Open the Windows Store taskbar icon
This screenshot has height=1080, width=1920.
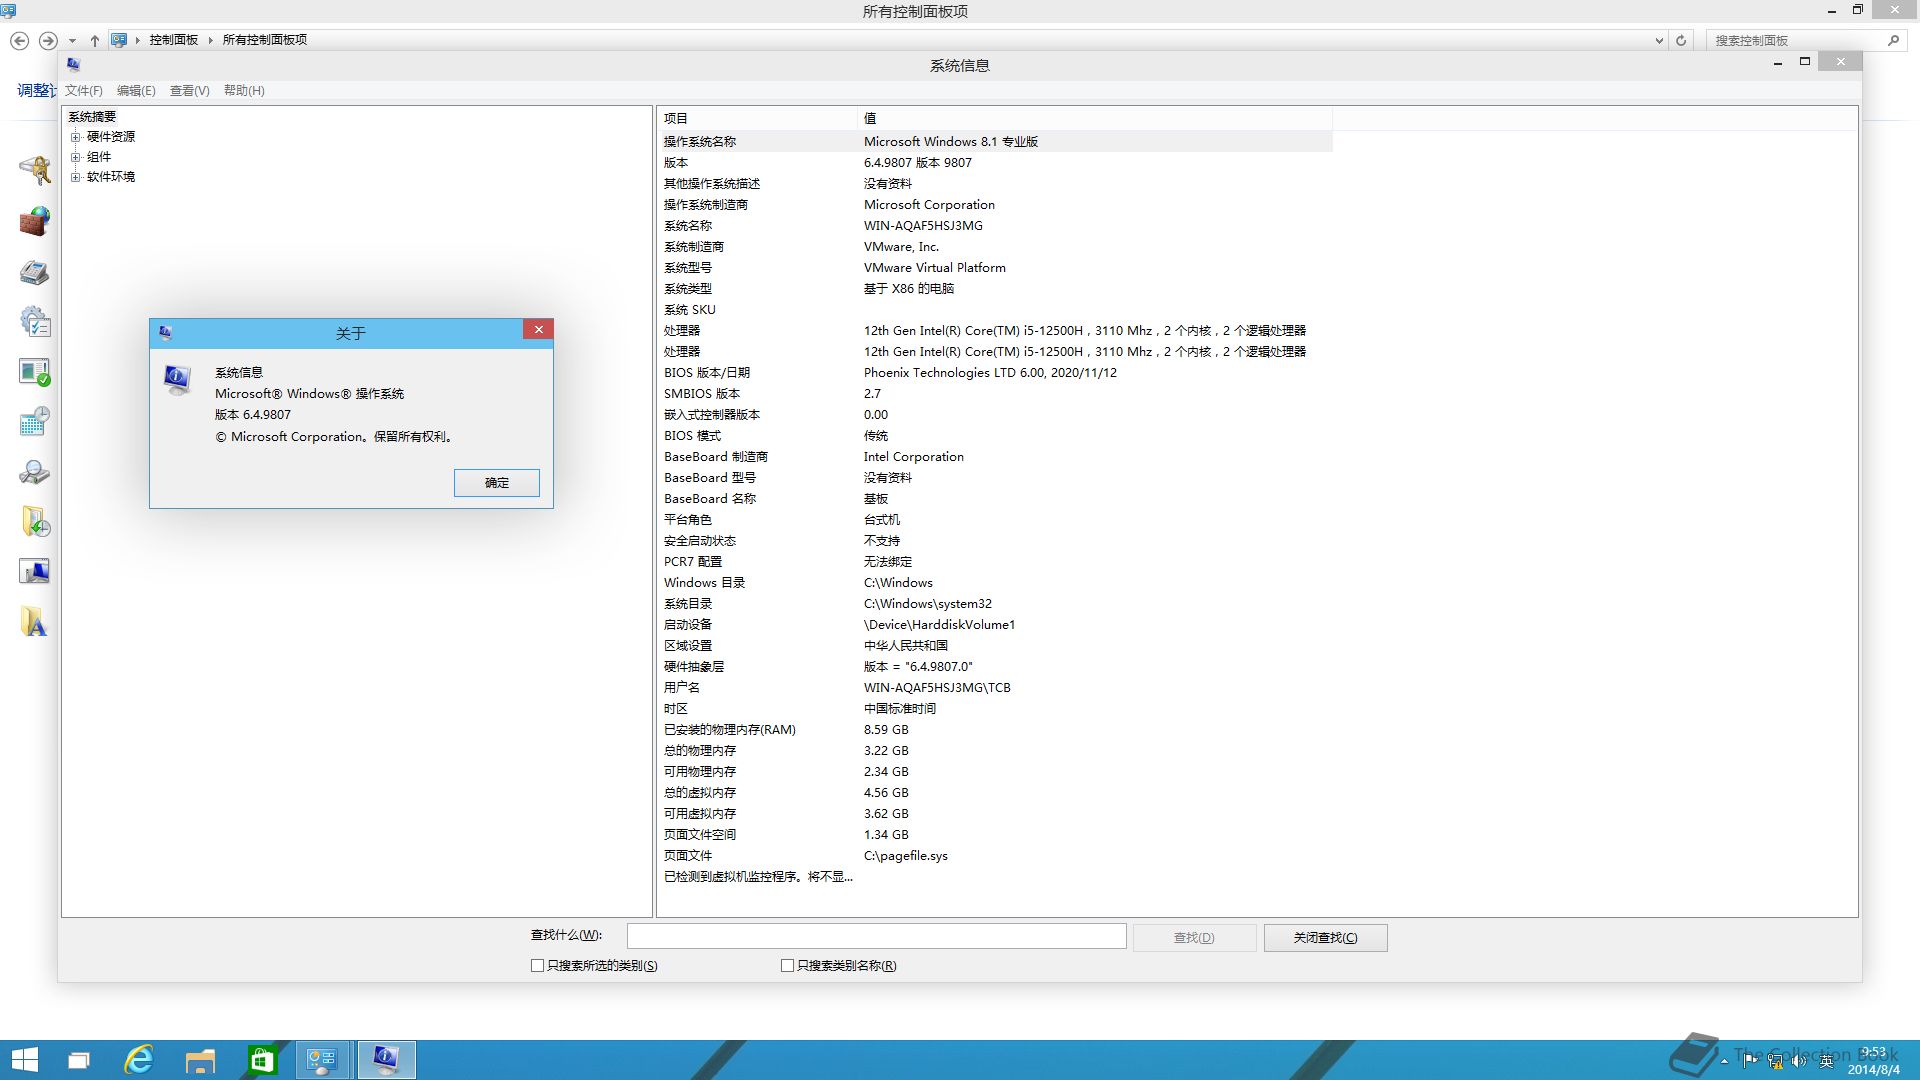[262, 1060]
